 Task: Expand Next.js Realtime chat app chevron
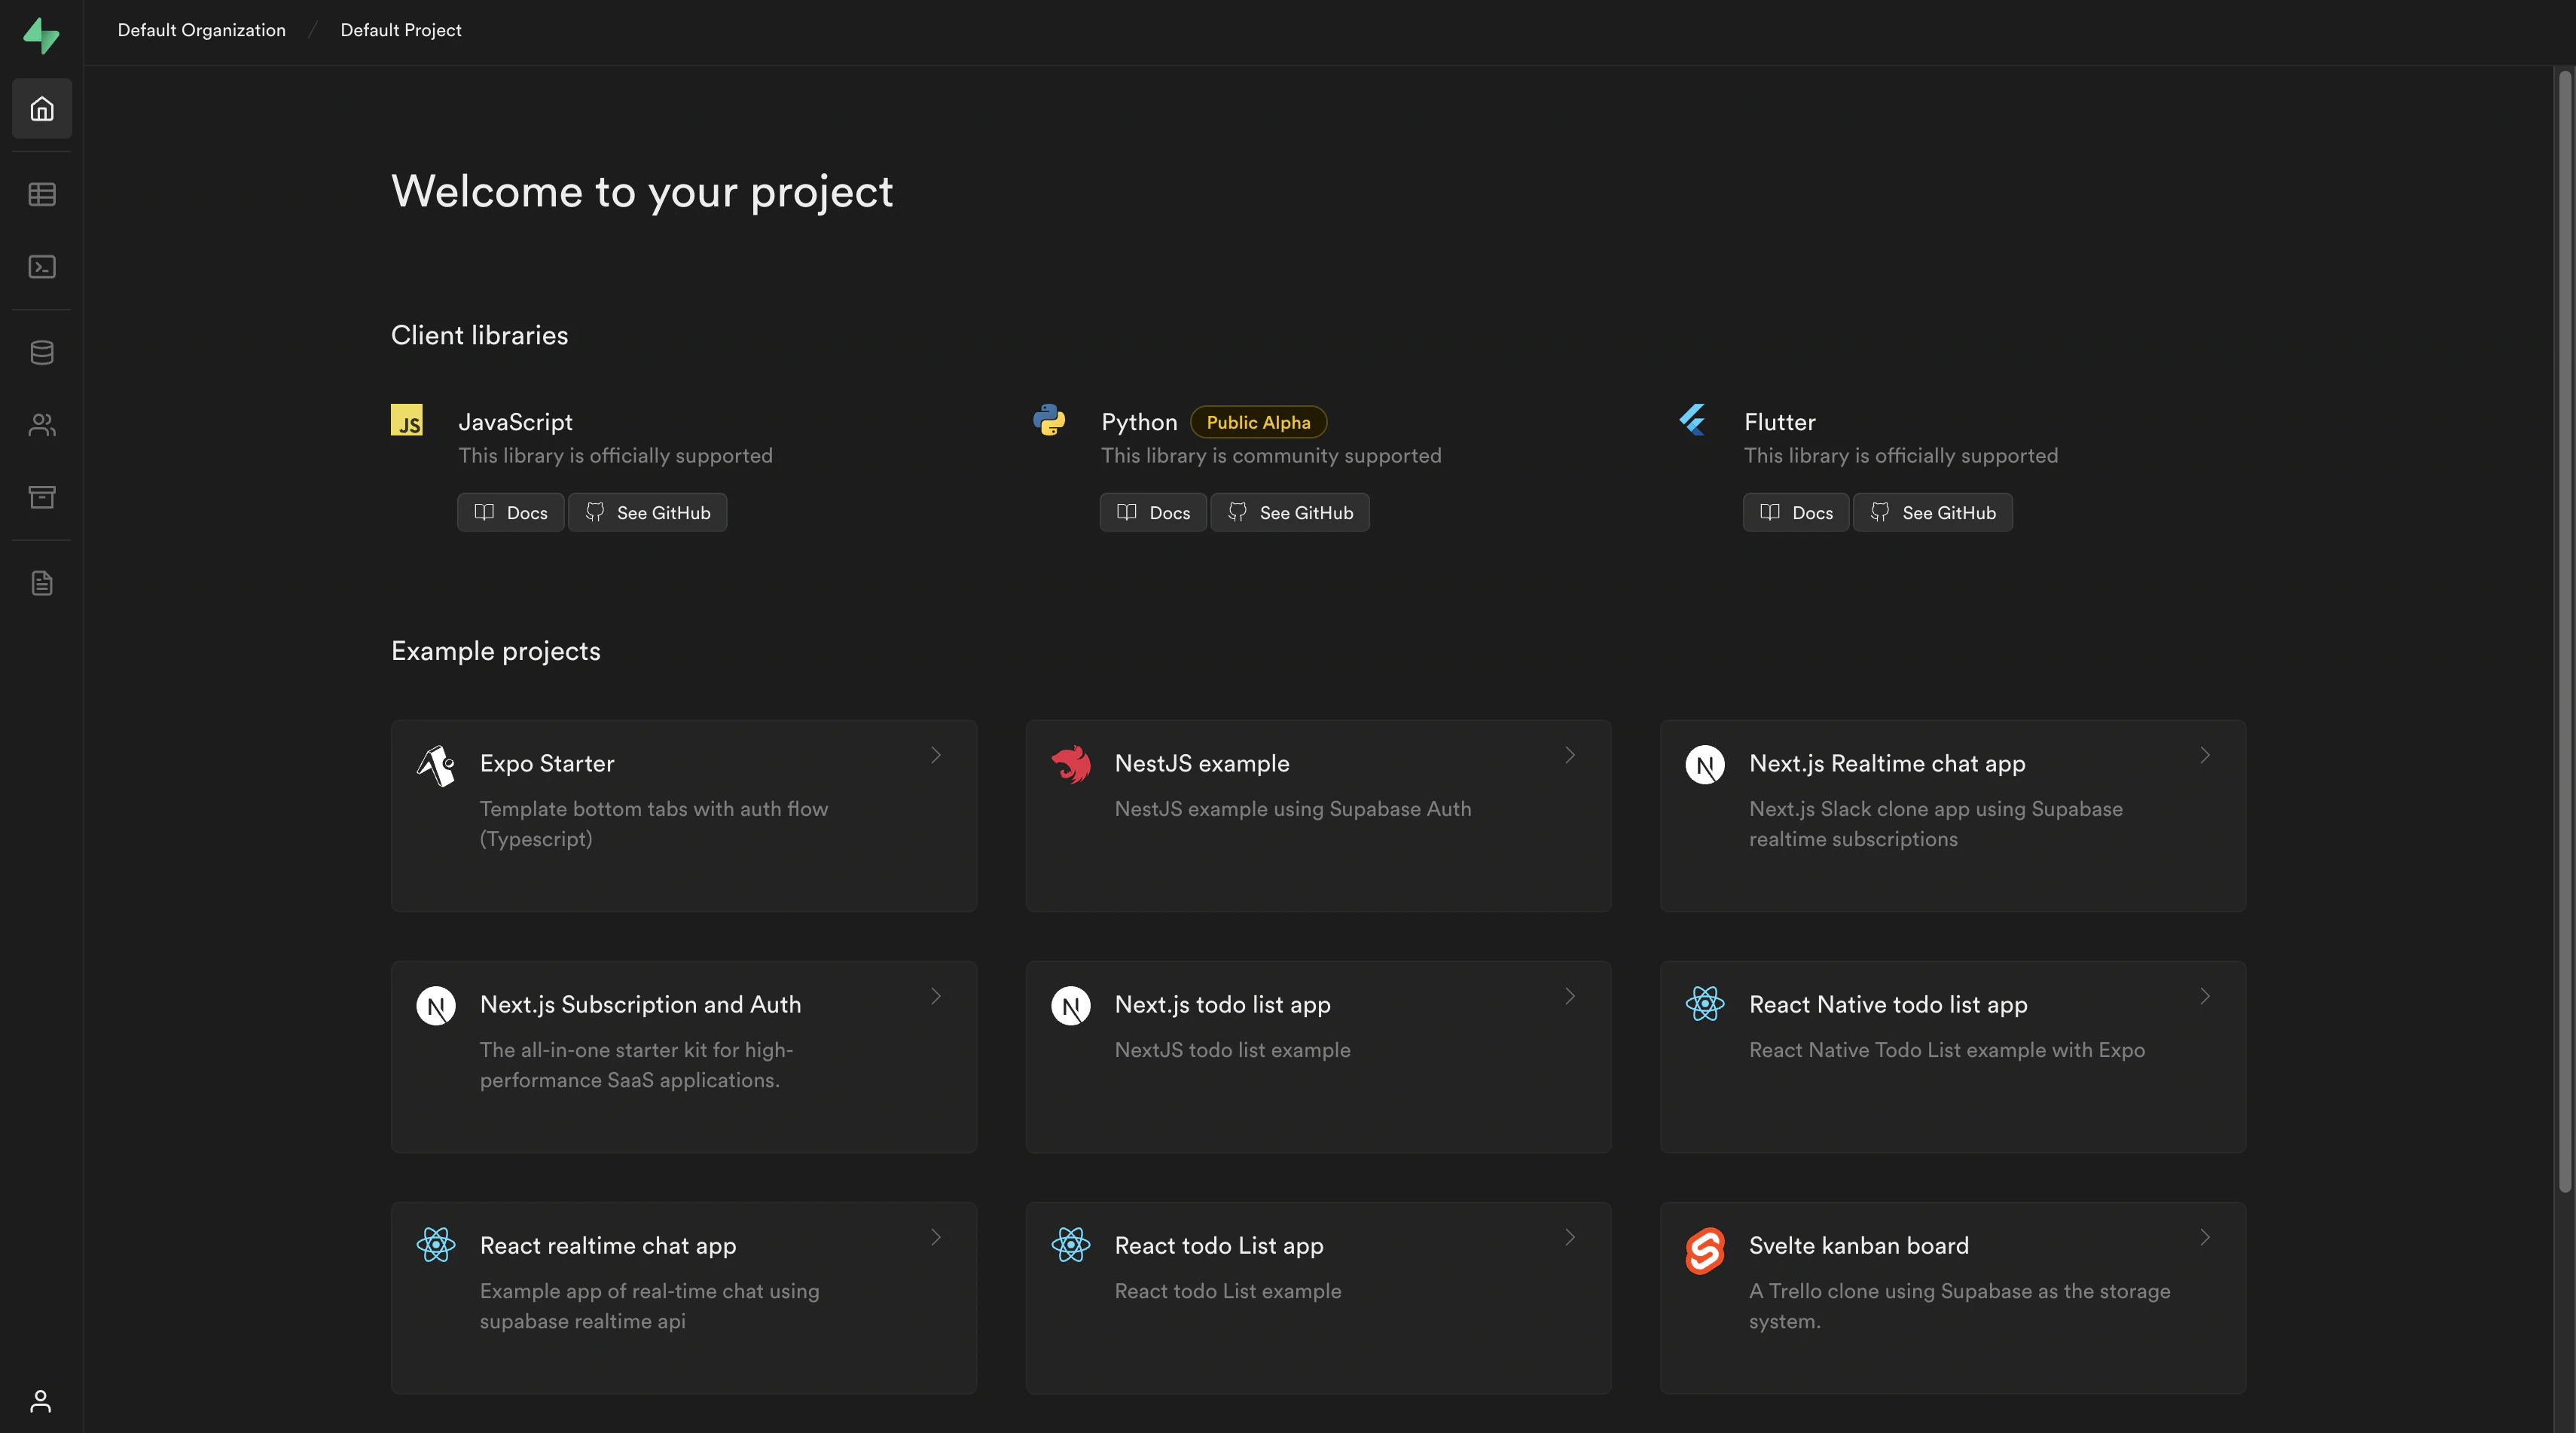[2205, 755]
